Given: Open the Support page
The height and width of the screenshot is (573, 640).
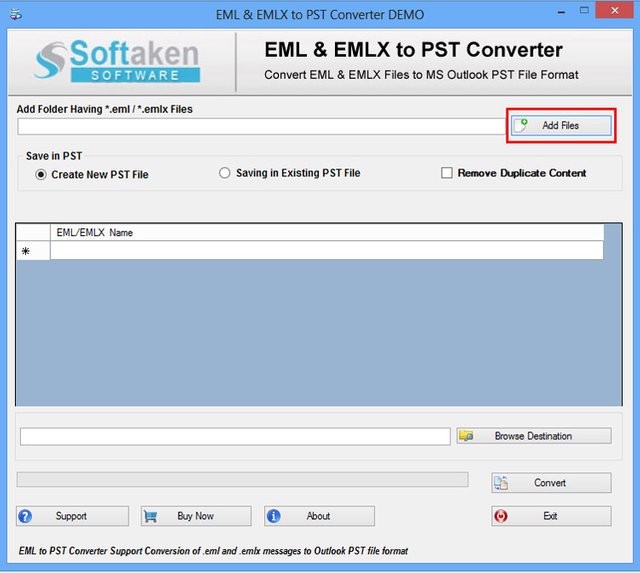Looking at the screenshot, I should (72, 516).
